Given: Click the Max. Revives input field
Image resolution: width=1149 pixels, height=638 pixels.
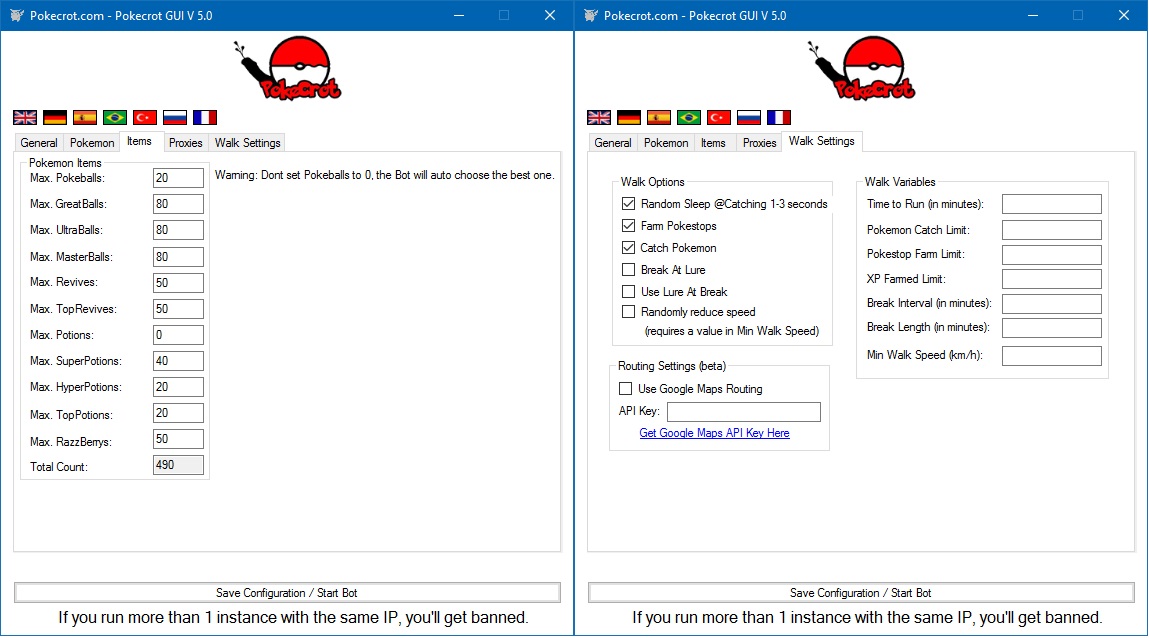Looking at the screenshot, I should [178, 283].
